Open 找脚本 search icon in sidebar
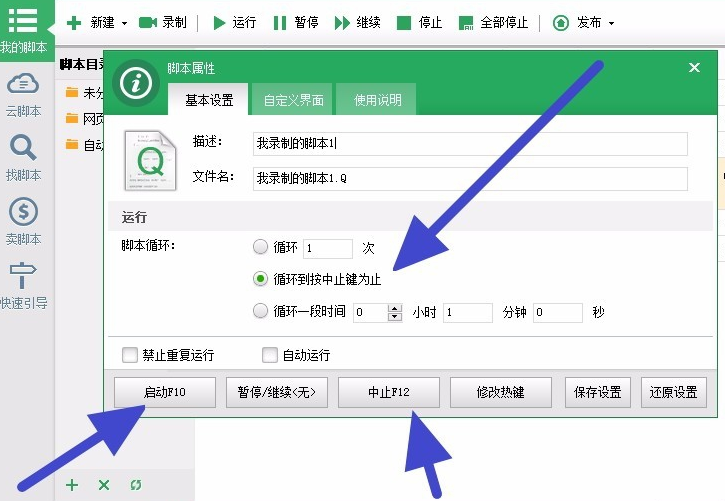 pos(23,148)
